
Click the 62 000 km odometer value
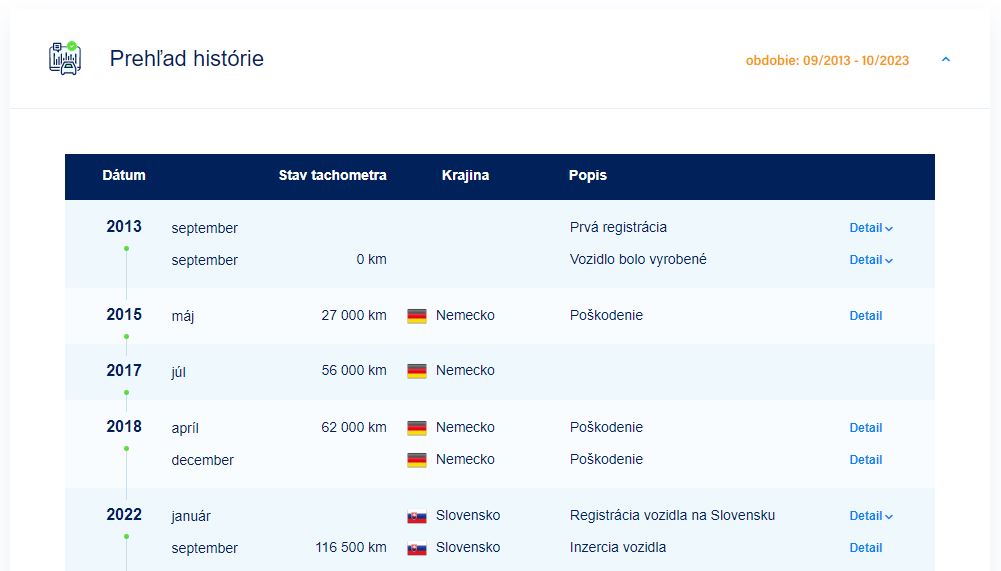(x=354, y=427)
